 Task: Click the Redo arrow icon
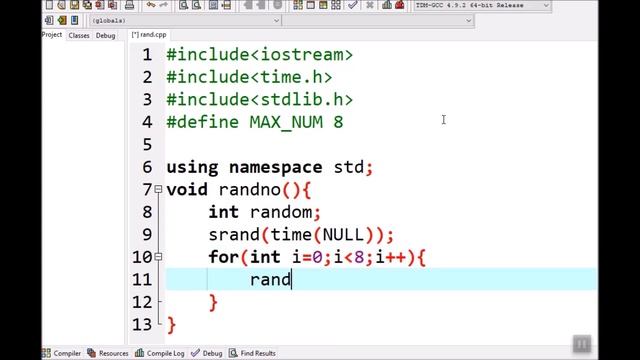(x=164, y=5)
